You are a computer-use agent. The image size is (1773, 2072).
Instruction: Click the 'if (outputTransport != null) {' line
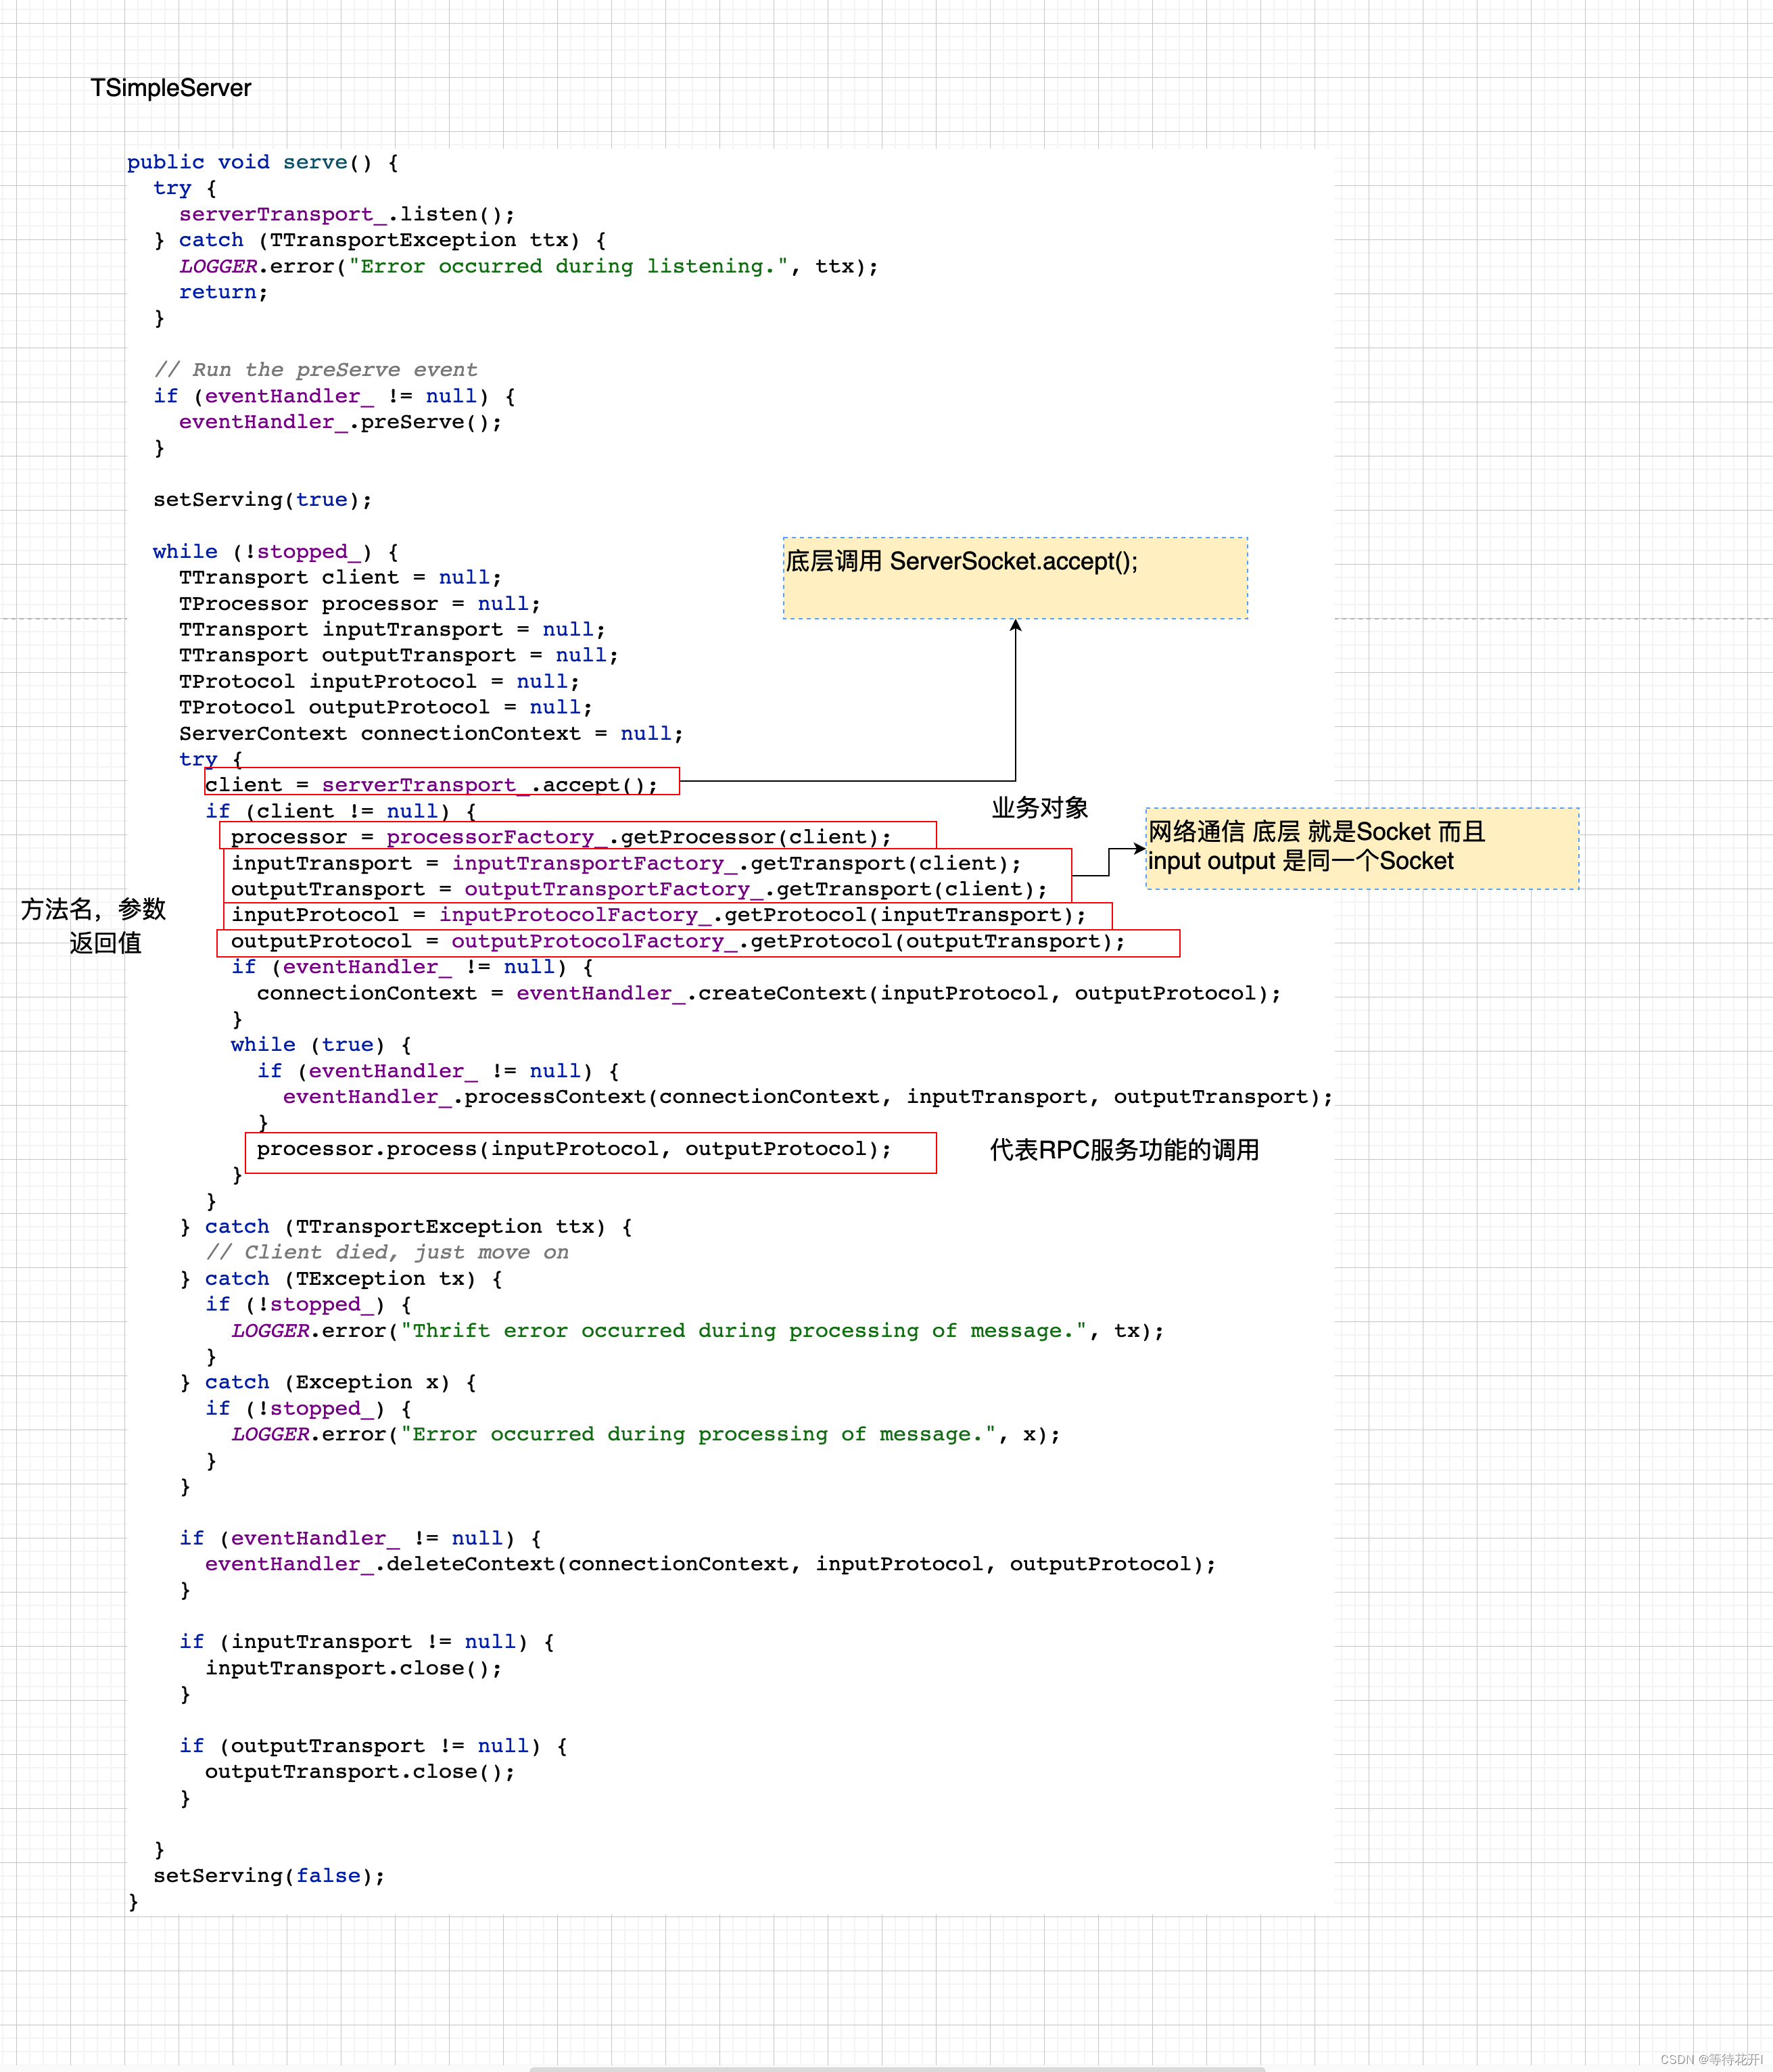373,1746
